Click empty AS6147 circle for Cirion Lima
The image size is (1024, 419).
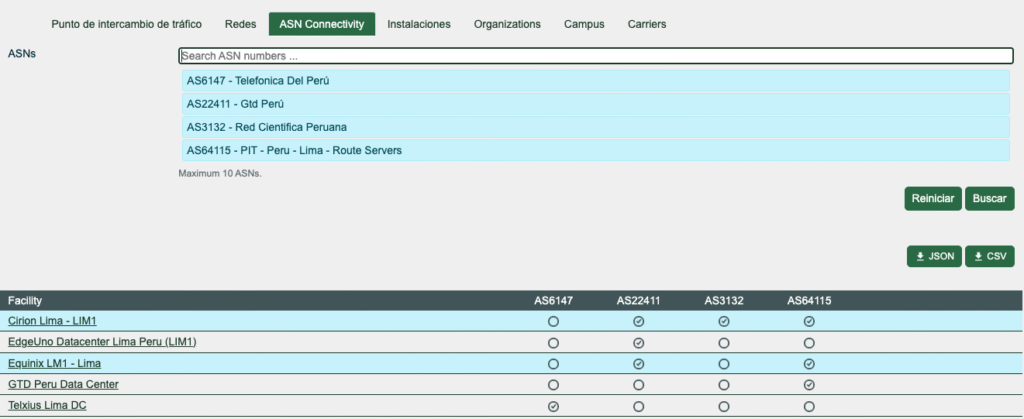coord(553,321)
